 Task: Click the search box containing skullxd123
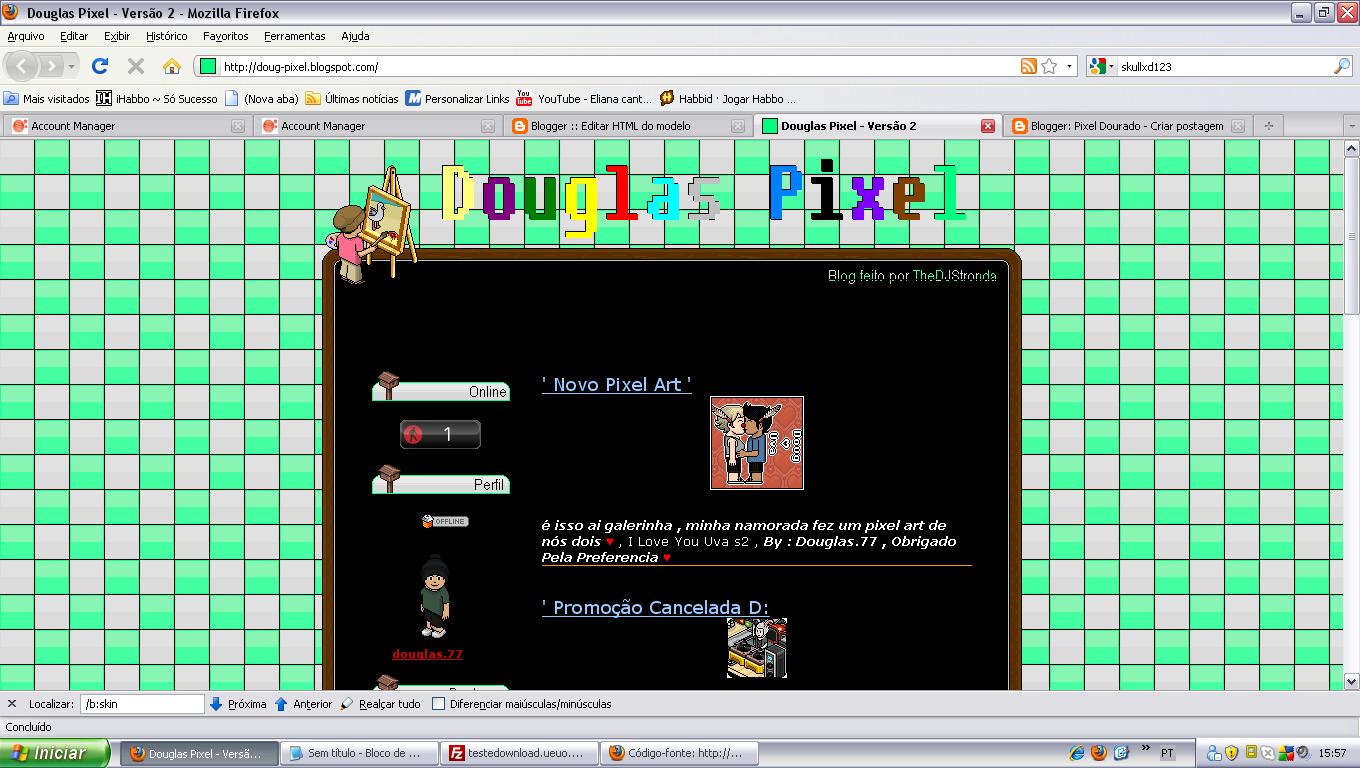(x=1225, y=67)
